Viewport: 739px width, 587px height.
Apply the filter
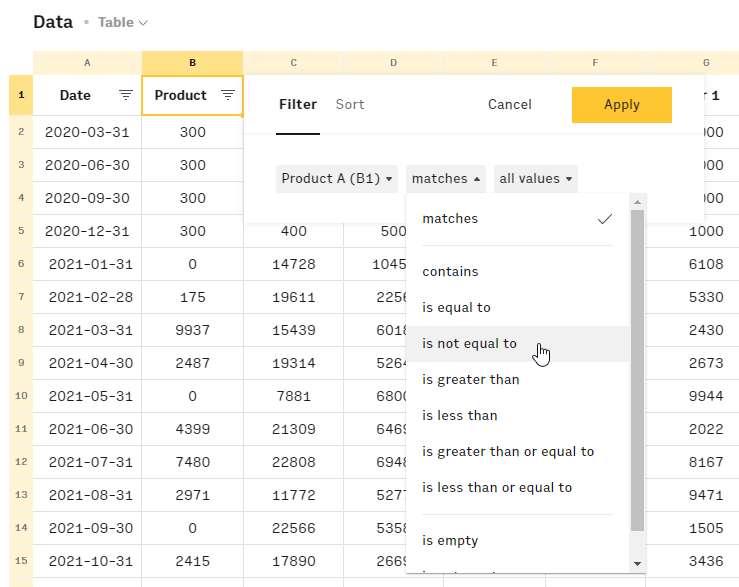(622, 105)
